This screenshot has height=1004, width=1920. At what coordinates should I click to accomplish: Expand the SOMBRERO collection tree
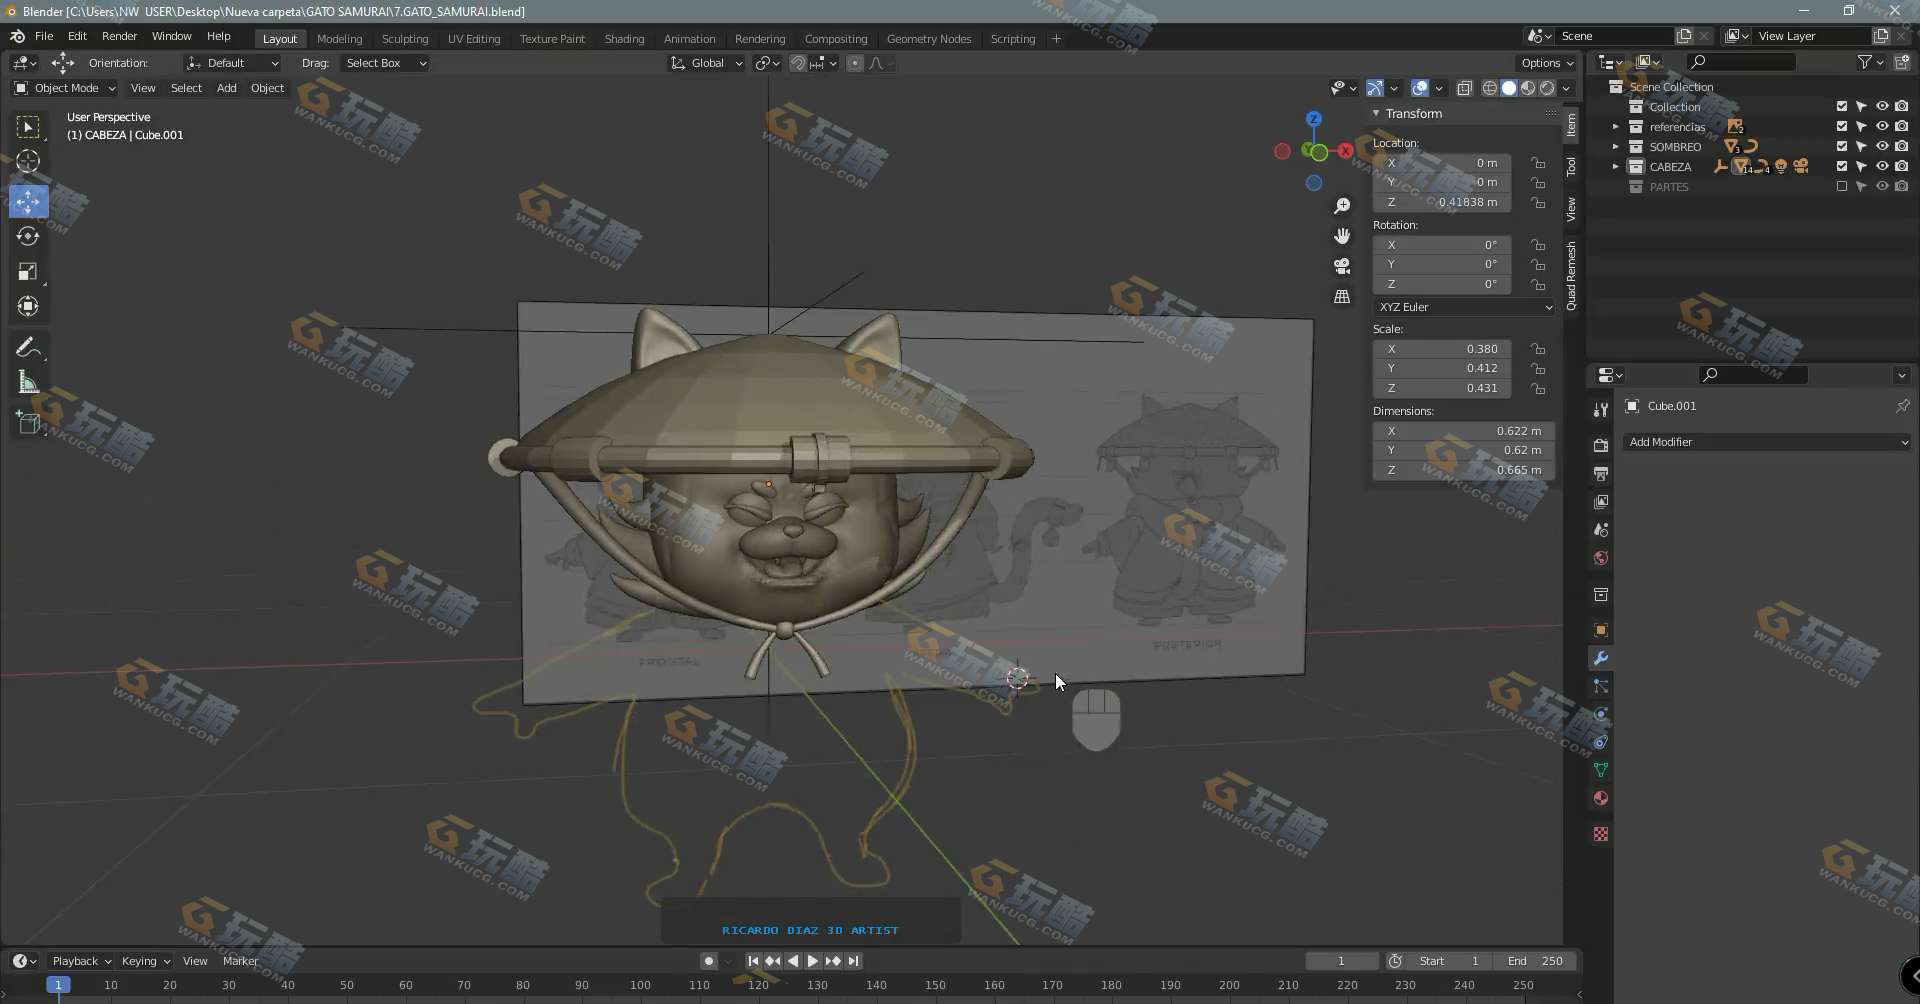1615,146
